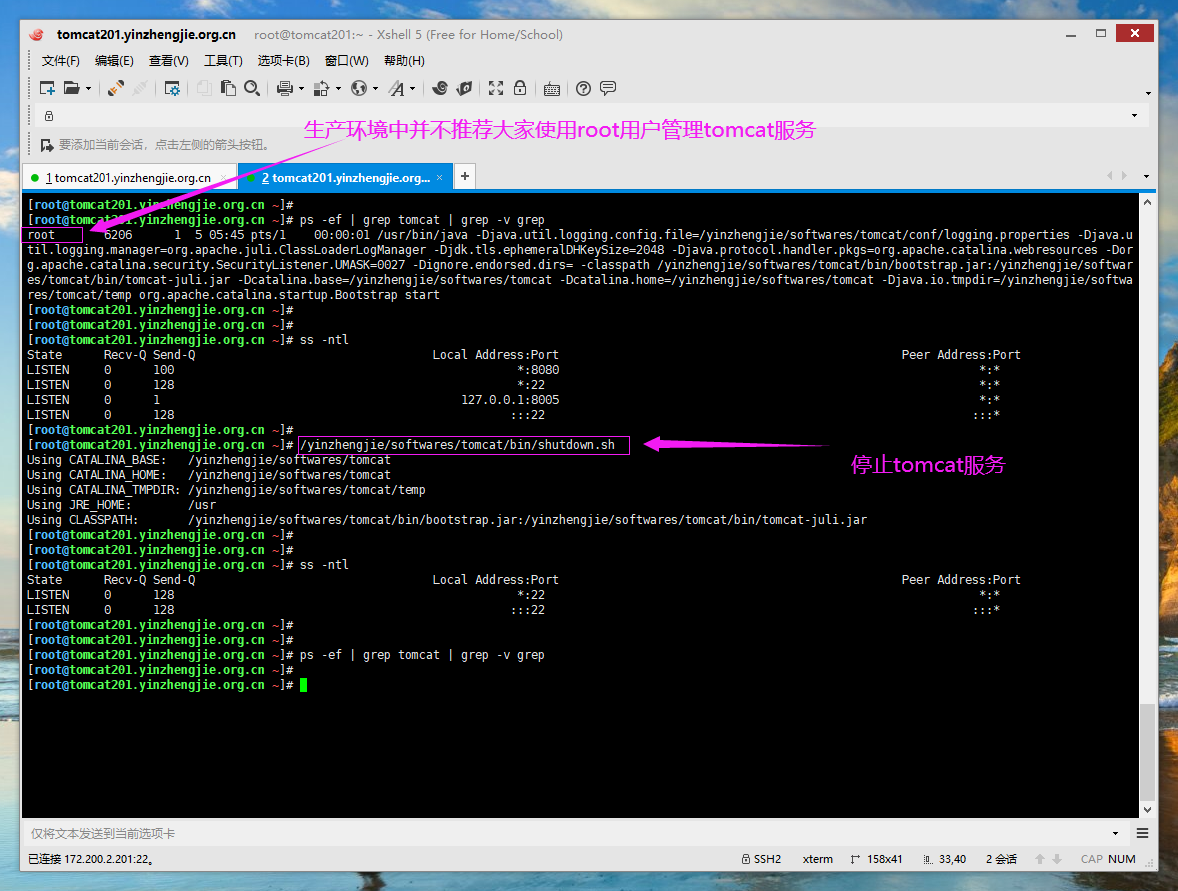Click the color scheme squares icon
1178x891 pixels.
(x=322, y=89)
